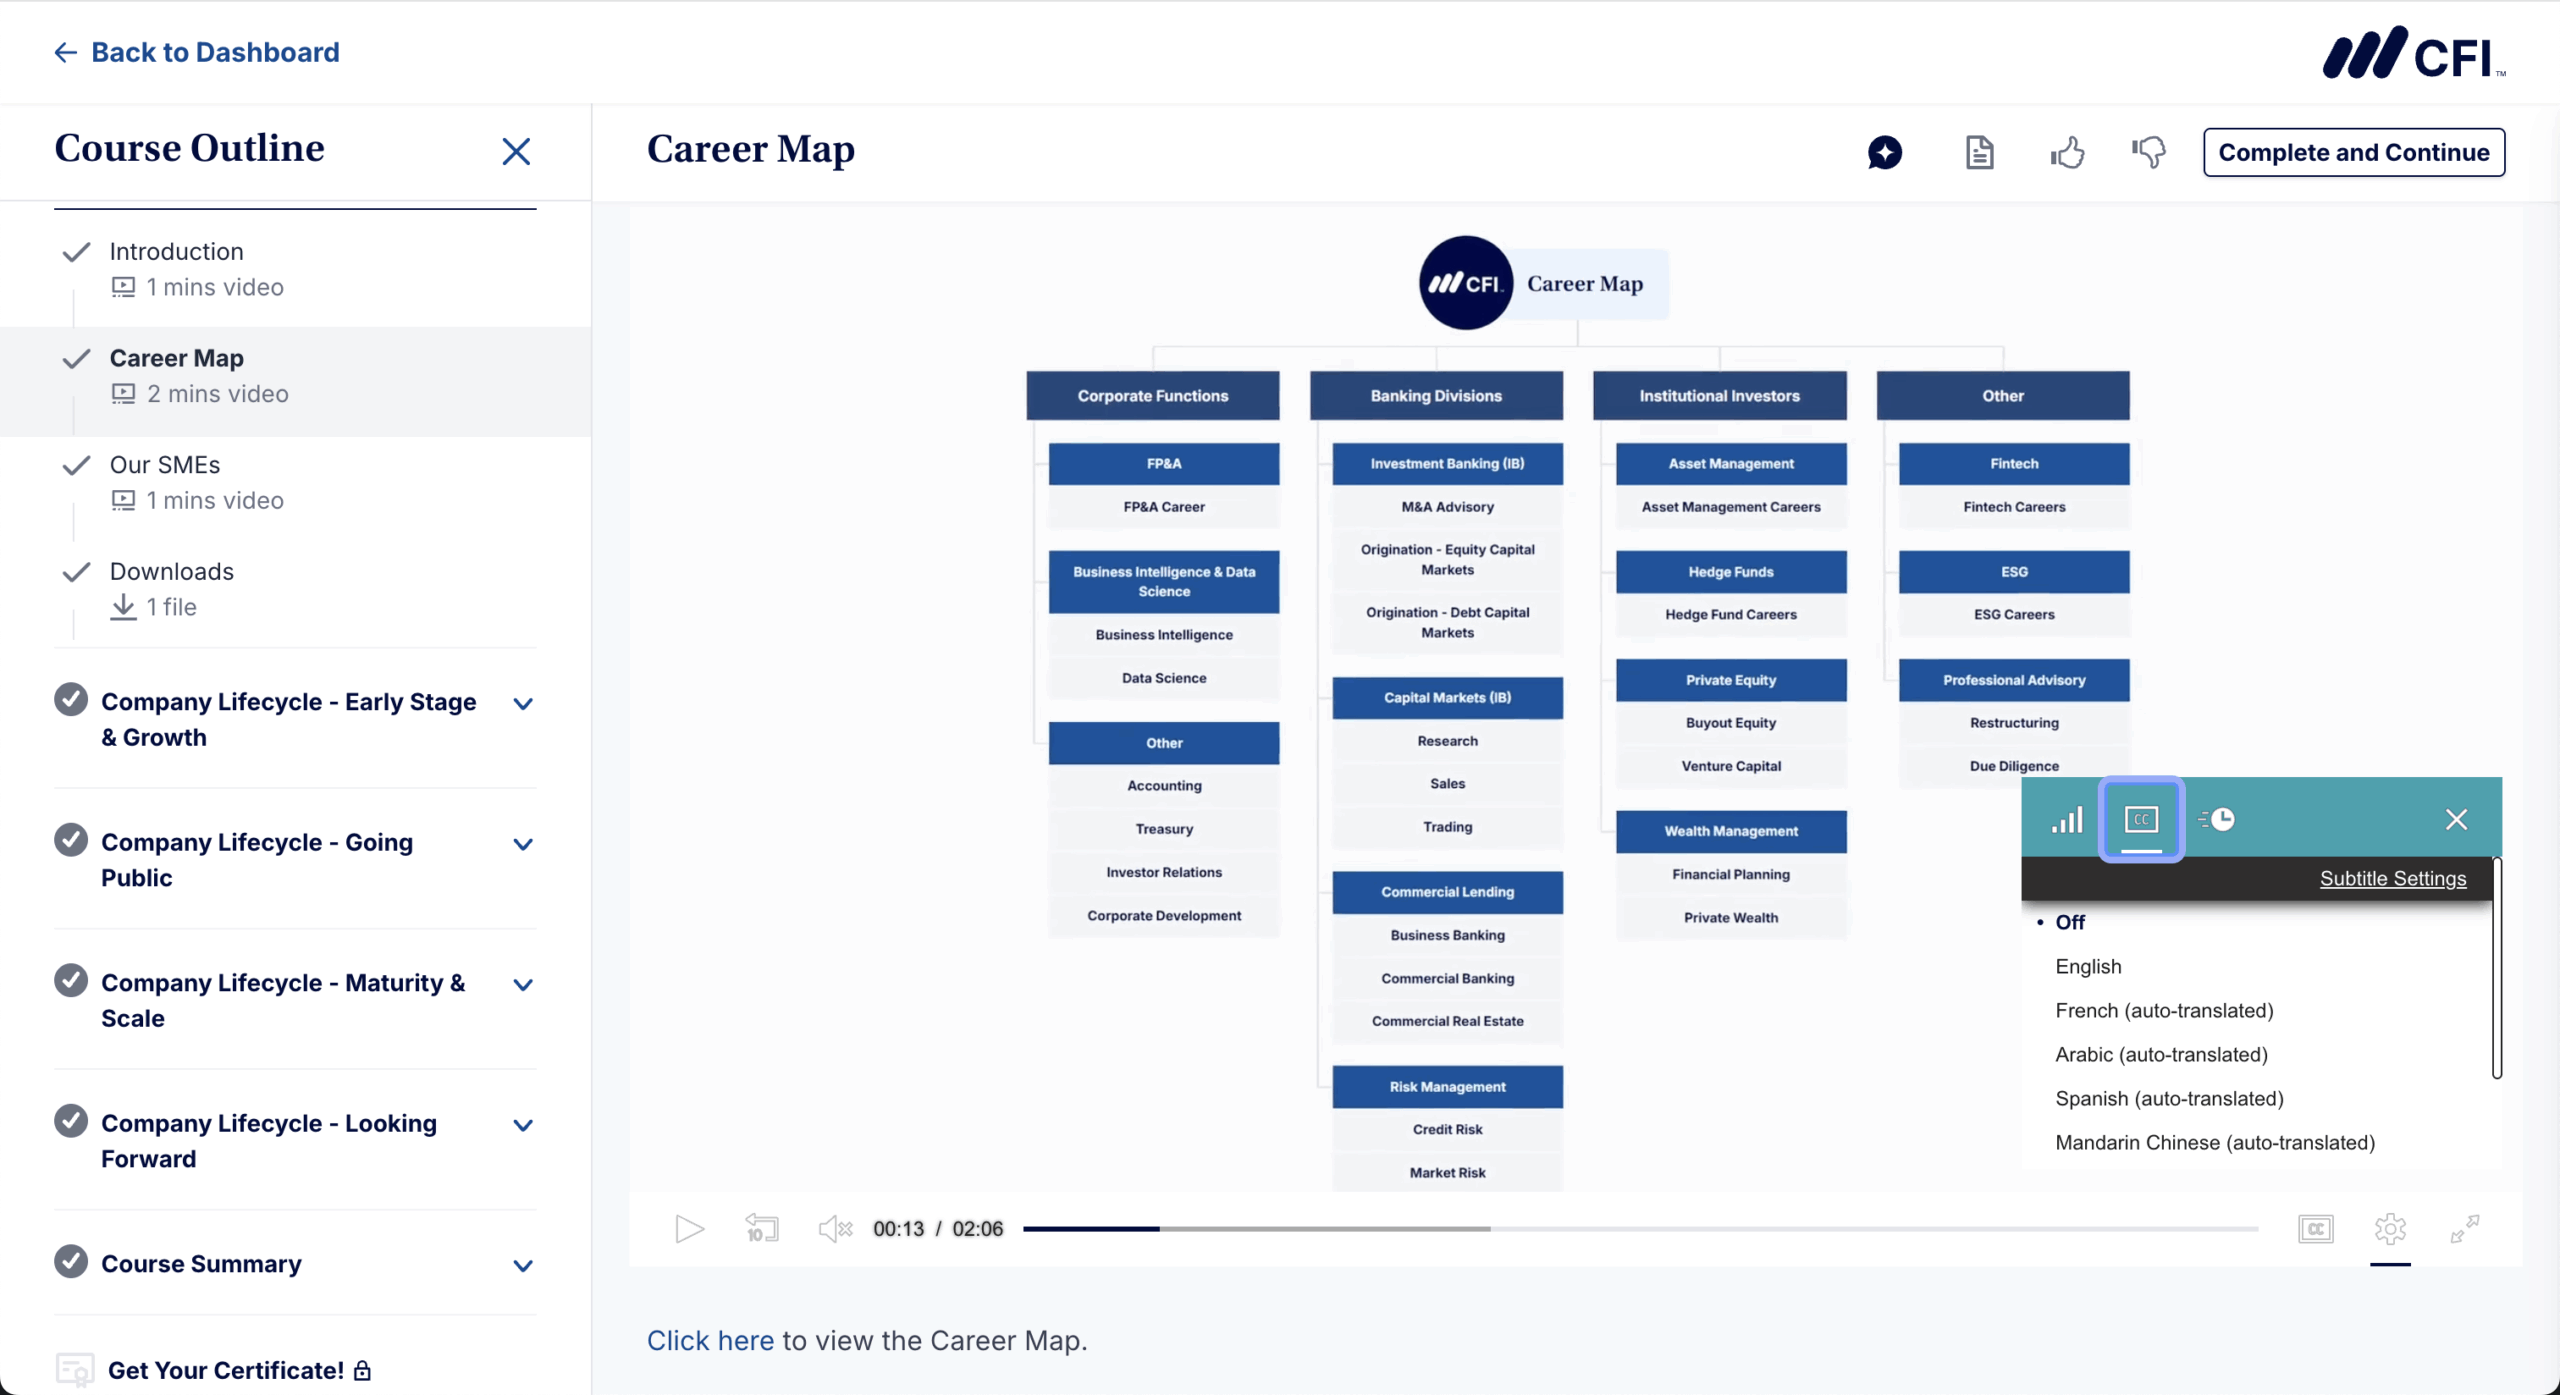Select Off subtitle option
The height and width of the screenshot is (1395, 2560).
click(2070, 922)
